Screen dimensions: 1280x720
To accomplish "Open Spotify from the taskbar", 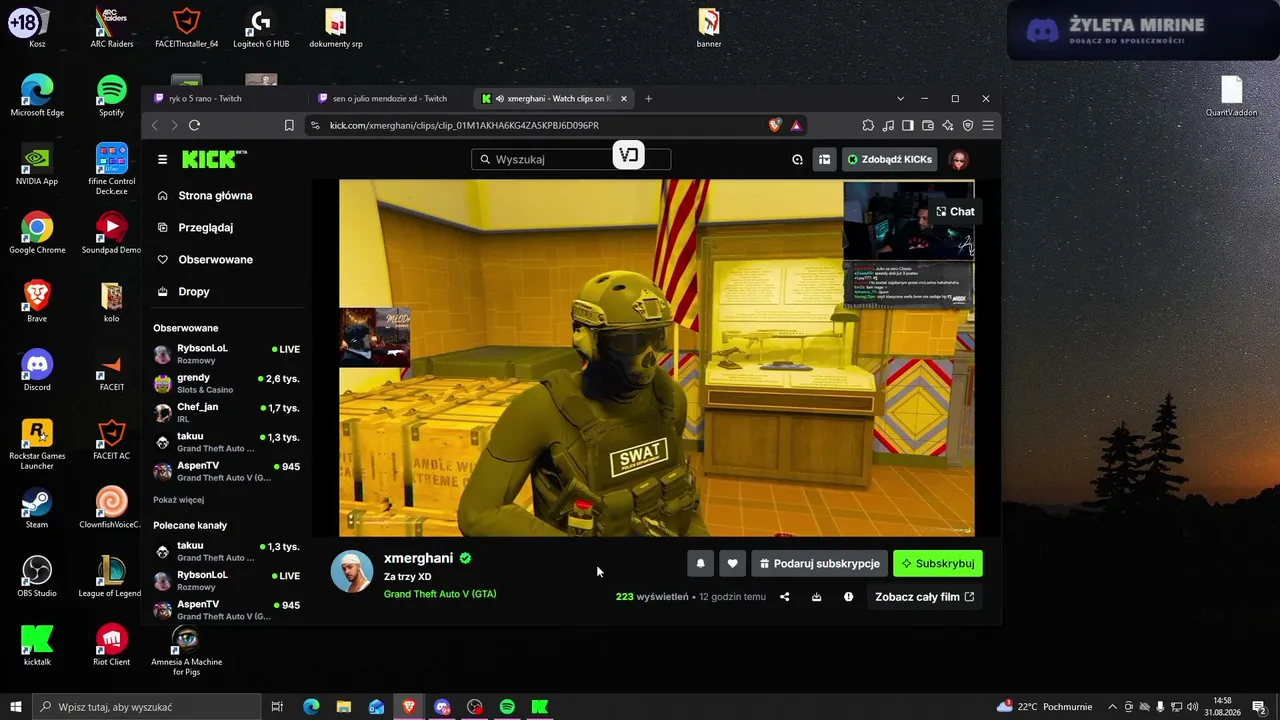I will tap(507, 707).
